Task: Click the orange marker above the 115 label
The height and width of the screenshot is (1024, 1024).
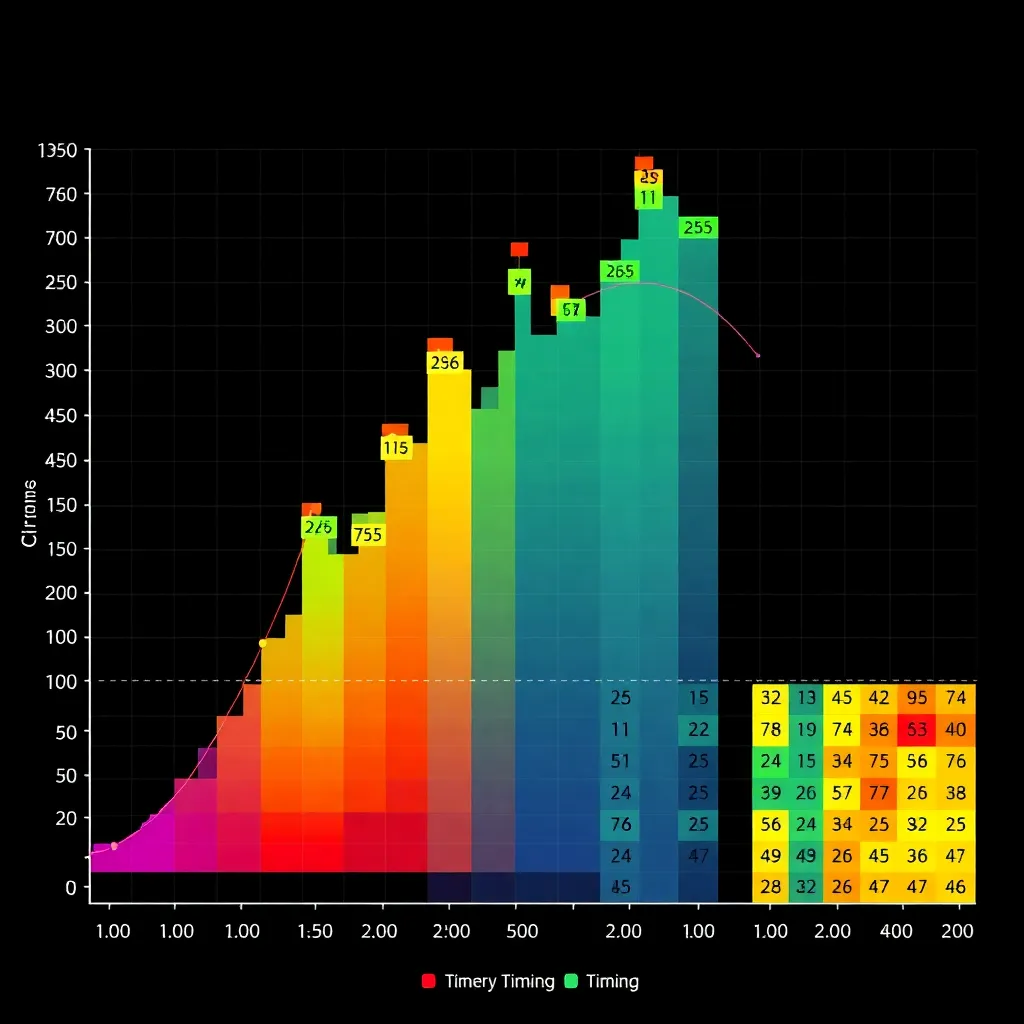Action: click(395, 431)
